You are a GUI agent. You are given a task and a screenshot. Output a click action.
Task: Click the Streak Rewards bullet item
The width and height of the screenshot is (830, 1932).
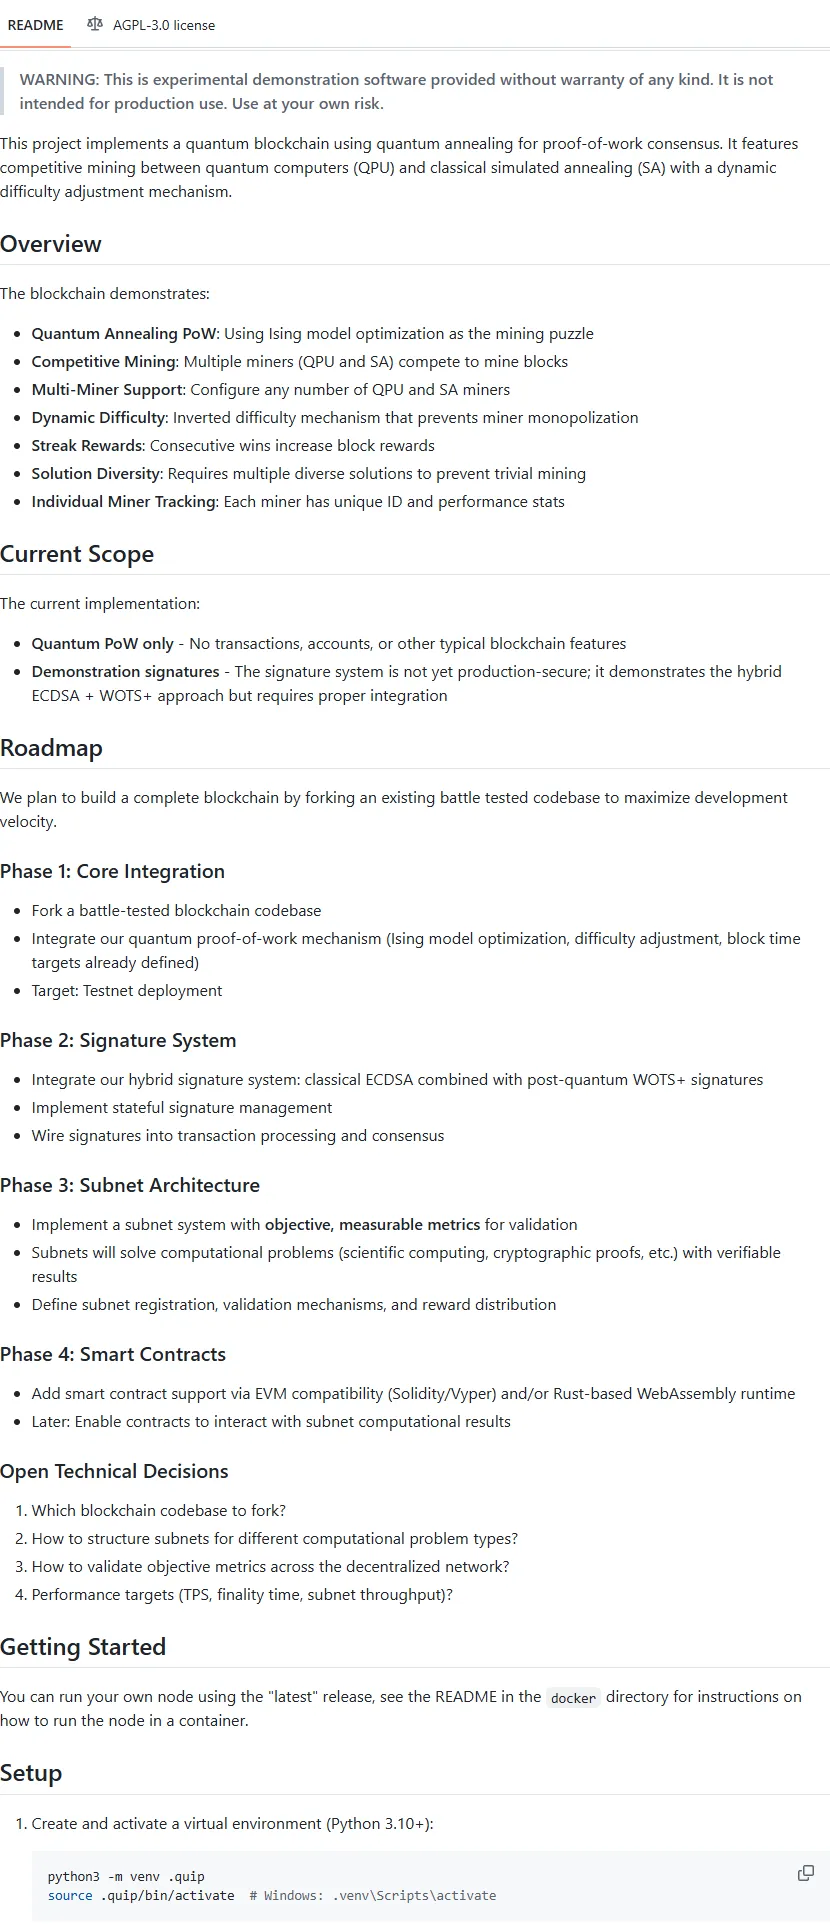tap(232, 446)
